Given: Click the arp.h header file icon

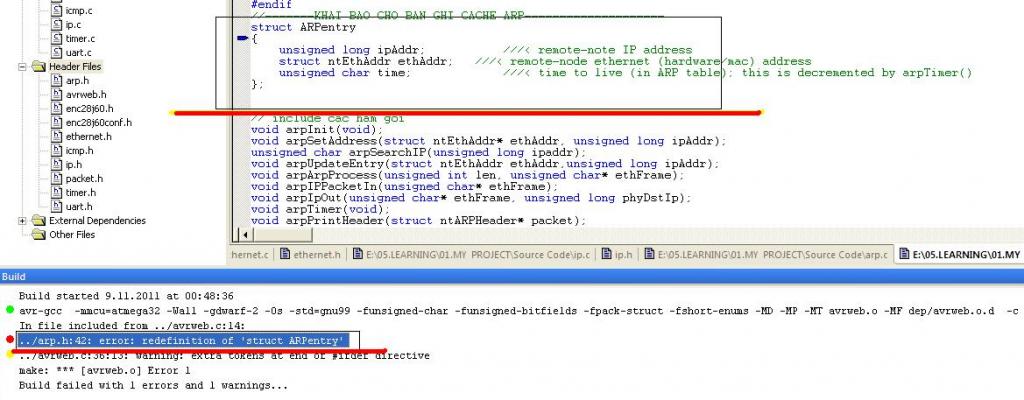Looking at the screenshot, I should (57, 81).
